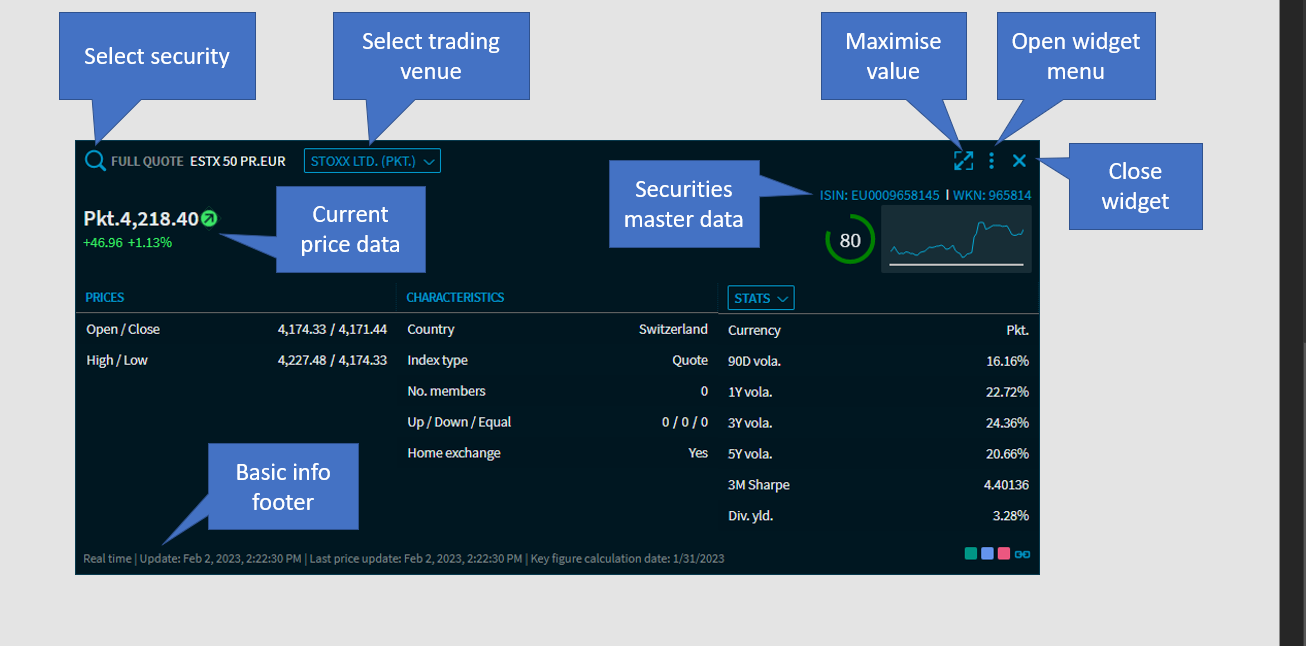This screenshot has height=646, width=1306.
Task: Select the pink color swatch
Action: click(1003, 553)
